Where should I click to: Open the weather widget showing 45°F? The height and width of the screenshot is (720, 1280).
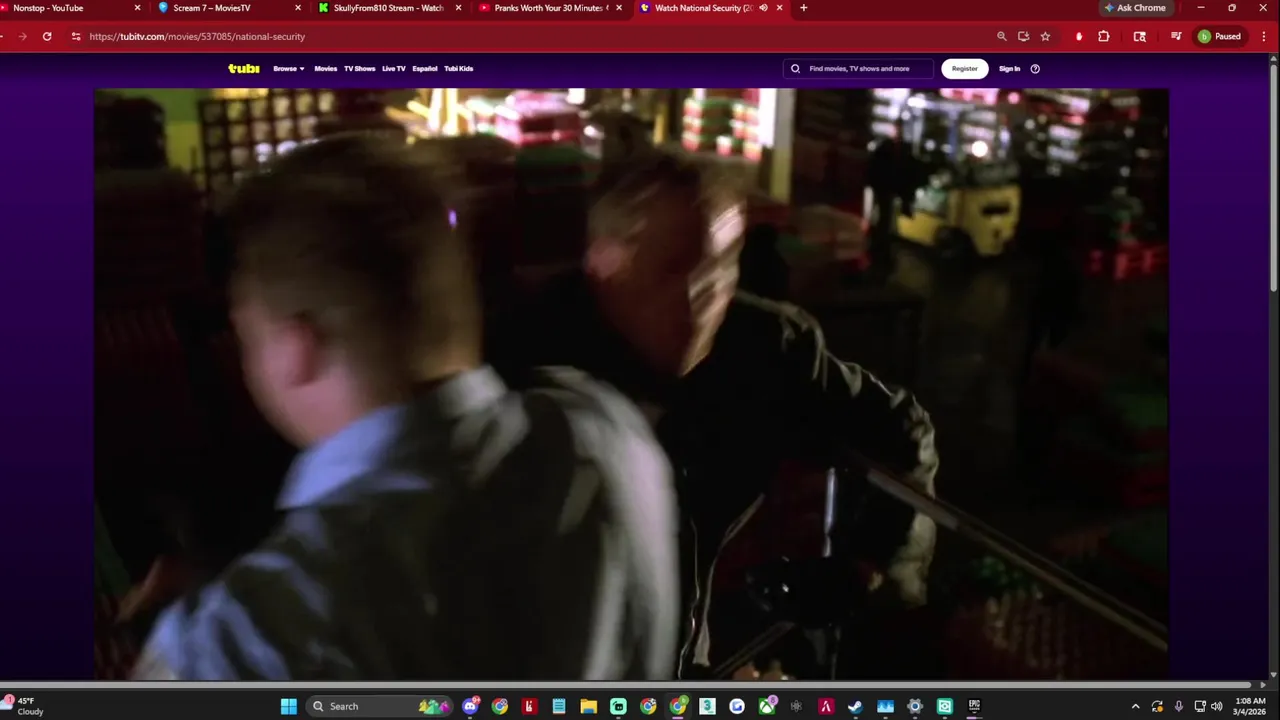24,706
